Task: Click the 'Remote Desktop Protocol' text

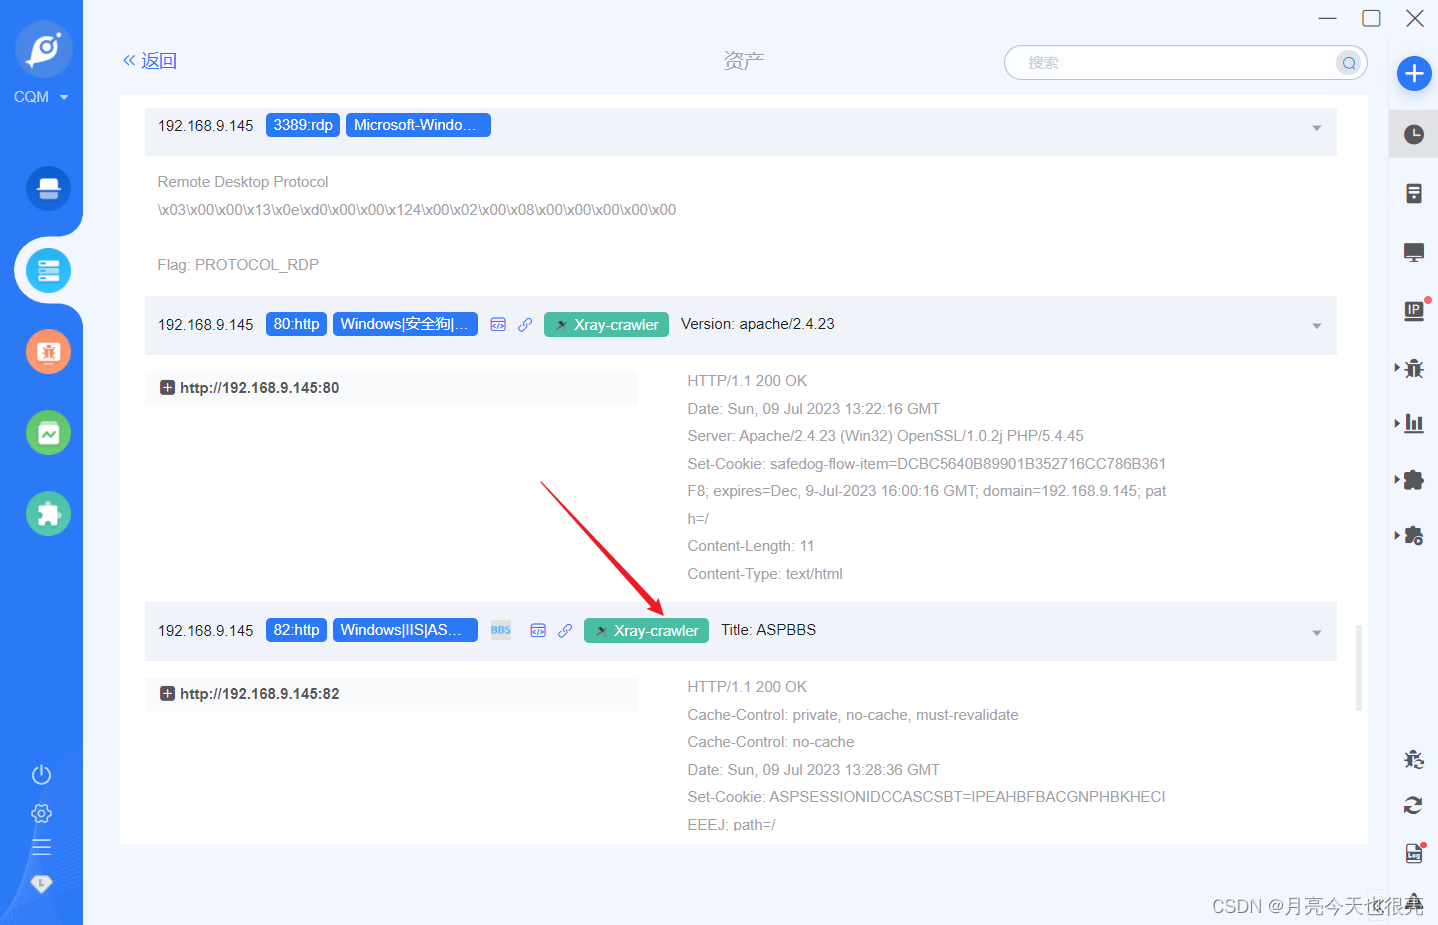Action: (243, 182)
